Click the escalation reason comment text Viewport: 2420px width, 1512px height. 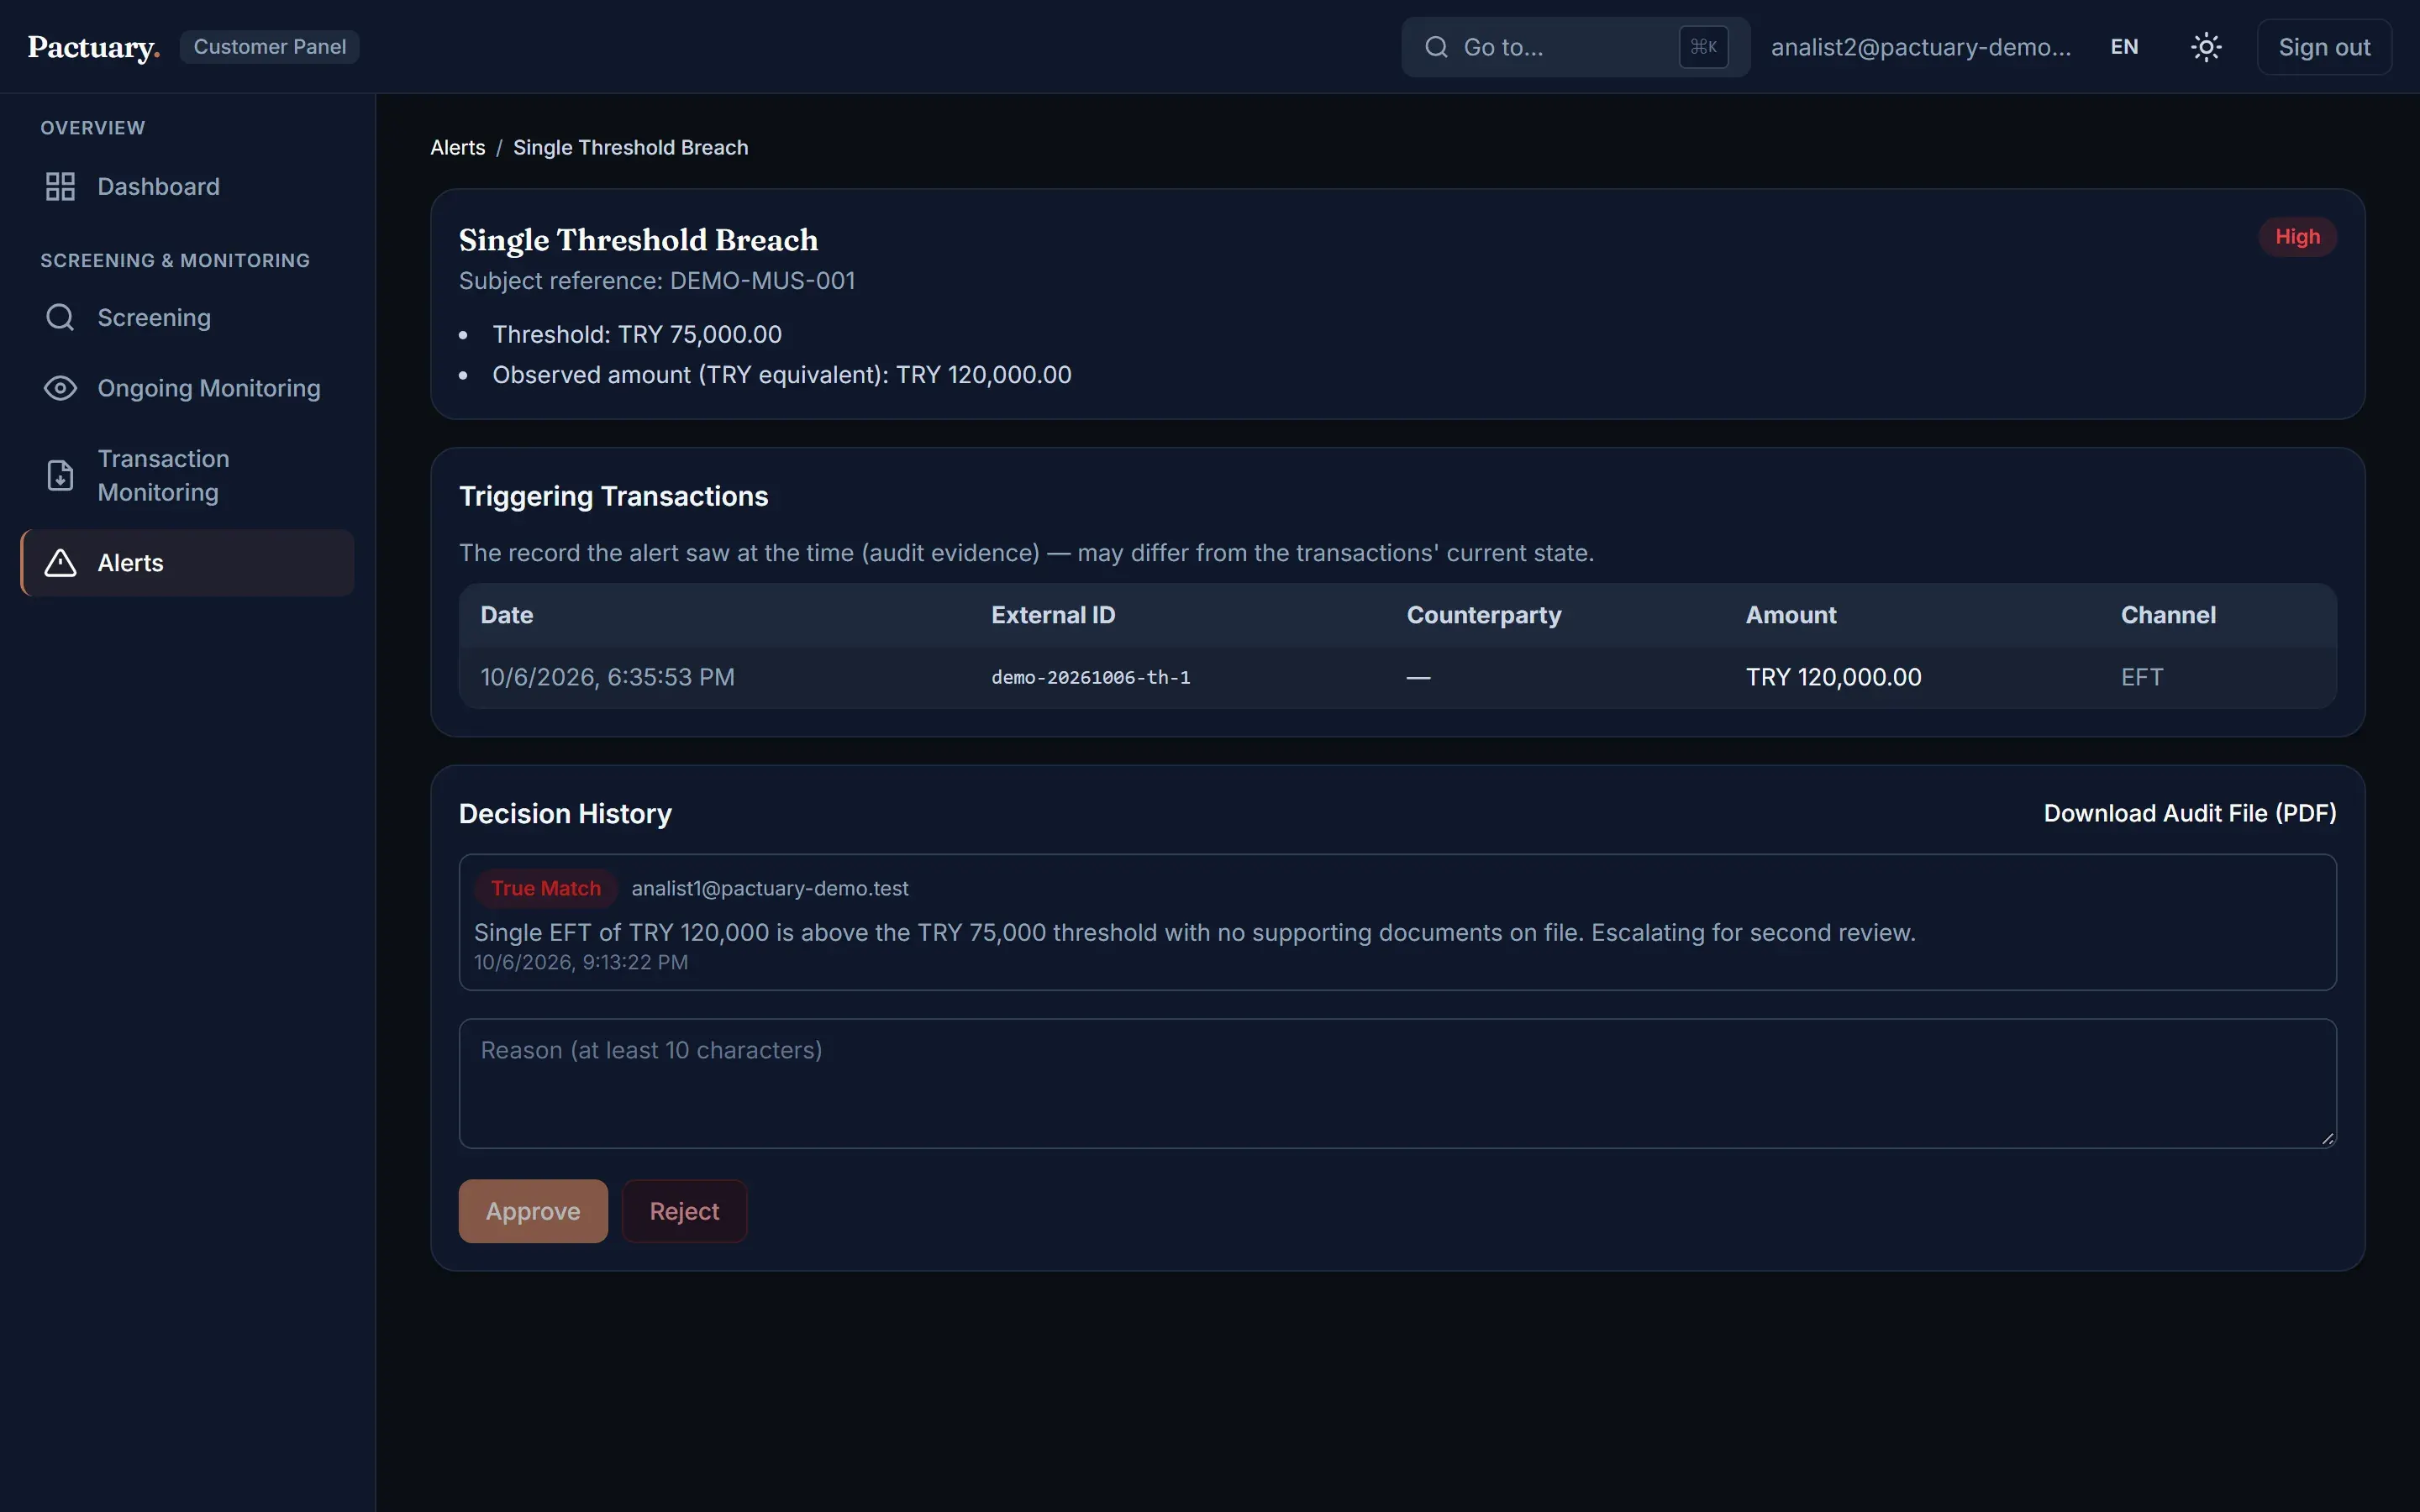1194,933
